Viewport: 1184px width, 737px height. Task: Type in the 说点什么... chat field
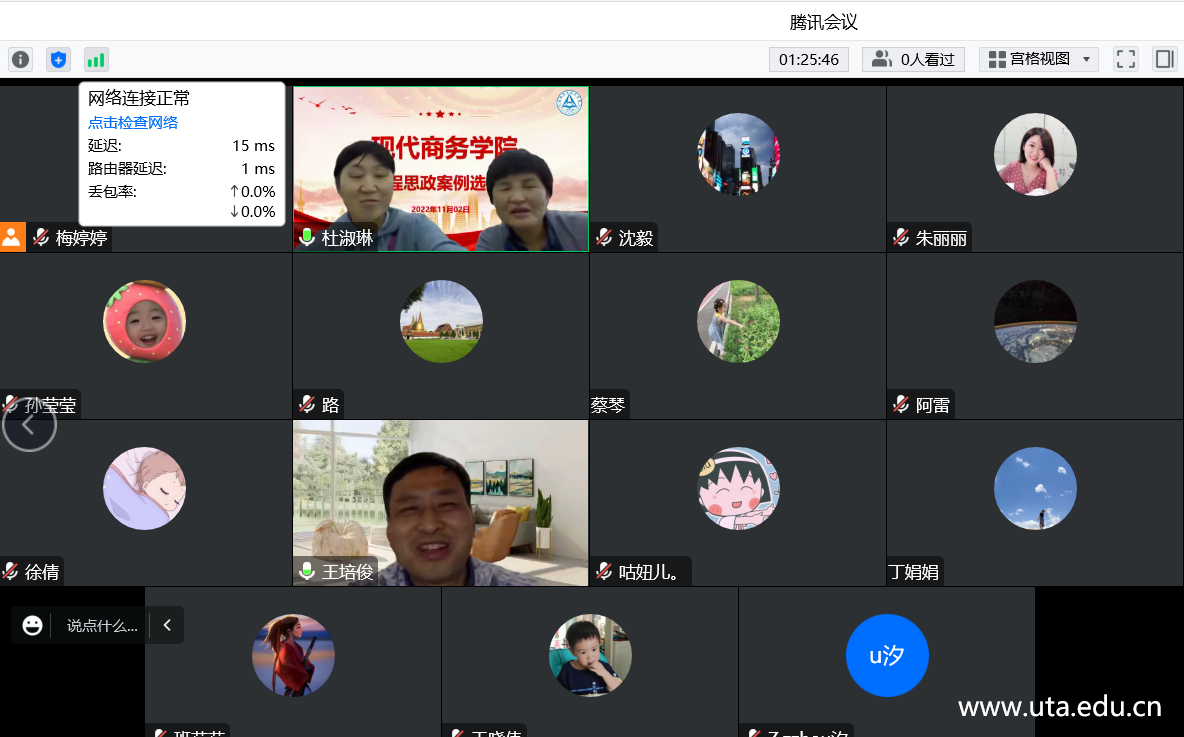tap(102, 626)
